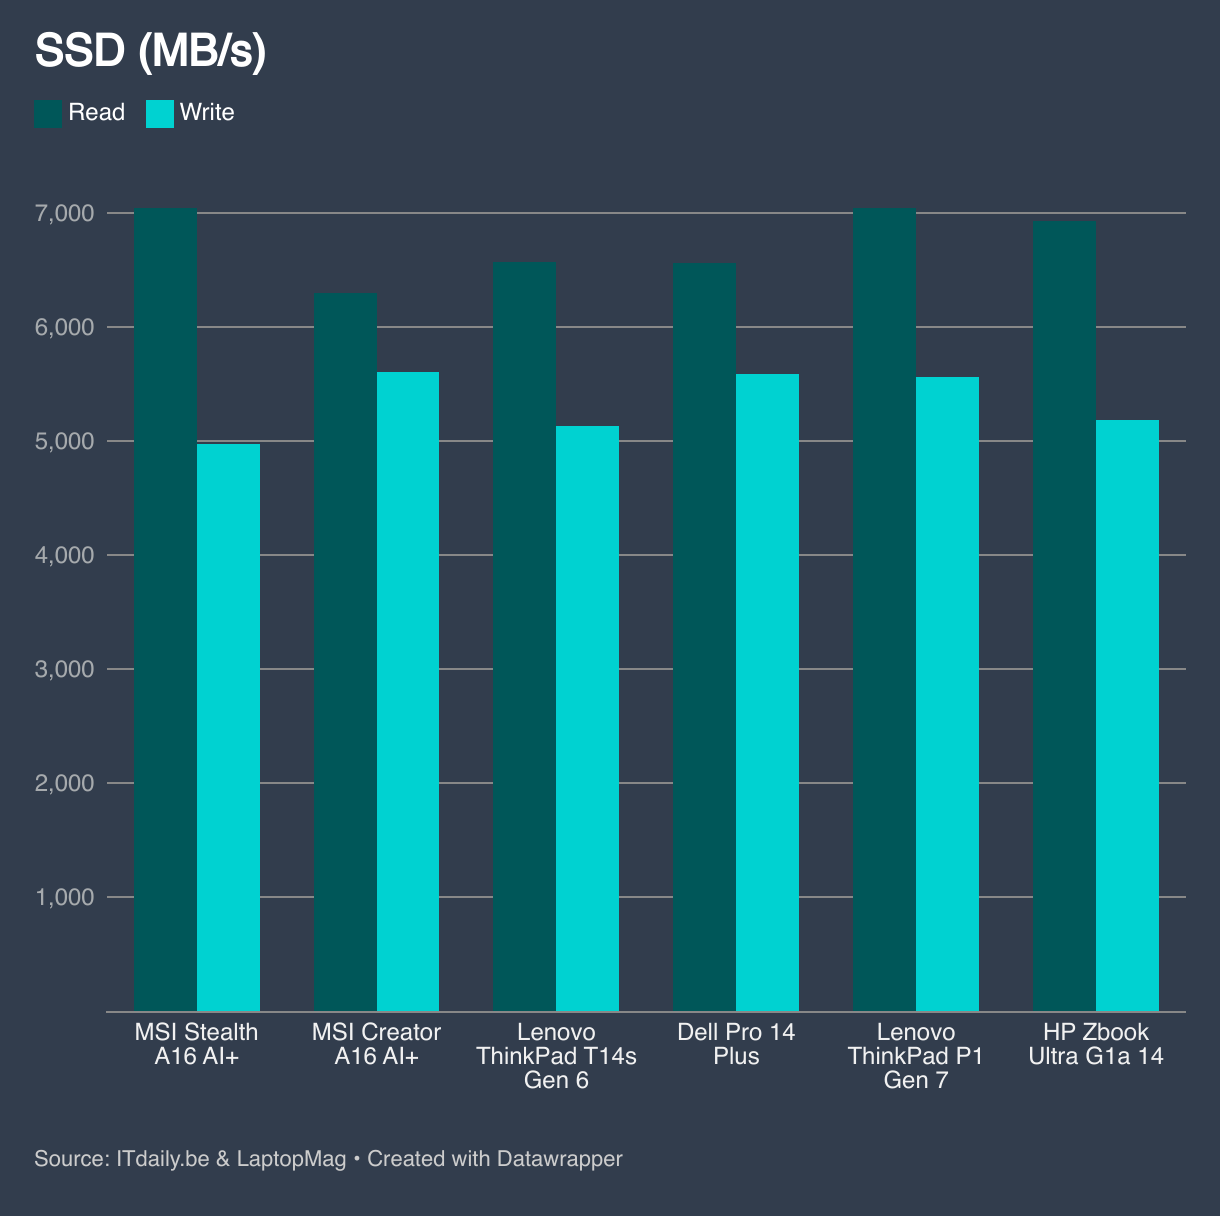
Task: Open the Created with Datawrapper link
Action: click(x=495, y=1159)
